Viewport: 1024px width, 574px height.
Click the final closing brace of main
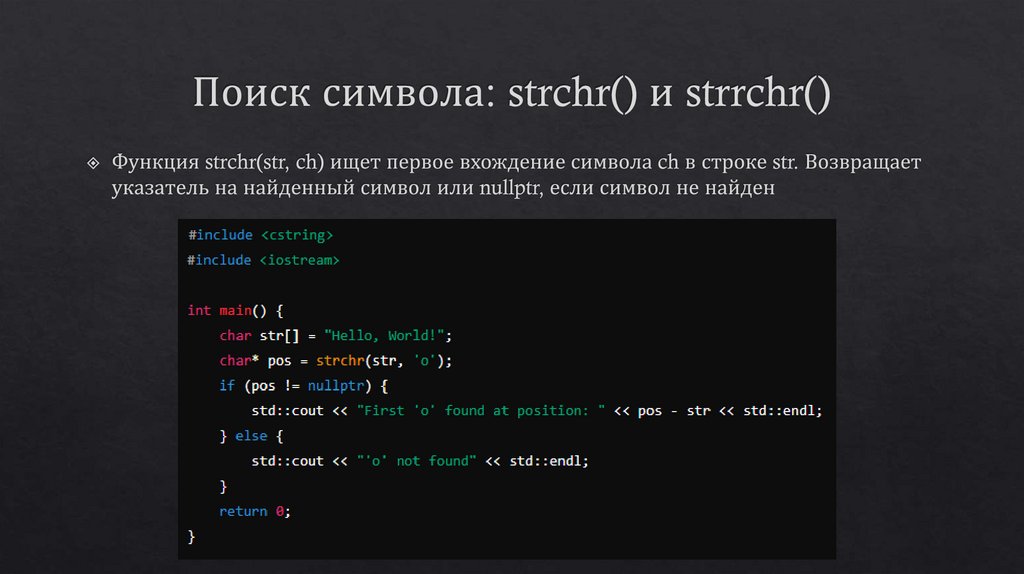pyautogui.click(x=191, y=537)
